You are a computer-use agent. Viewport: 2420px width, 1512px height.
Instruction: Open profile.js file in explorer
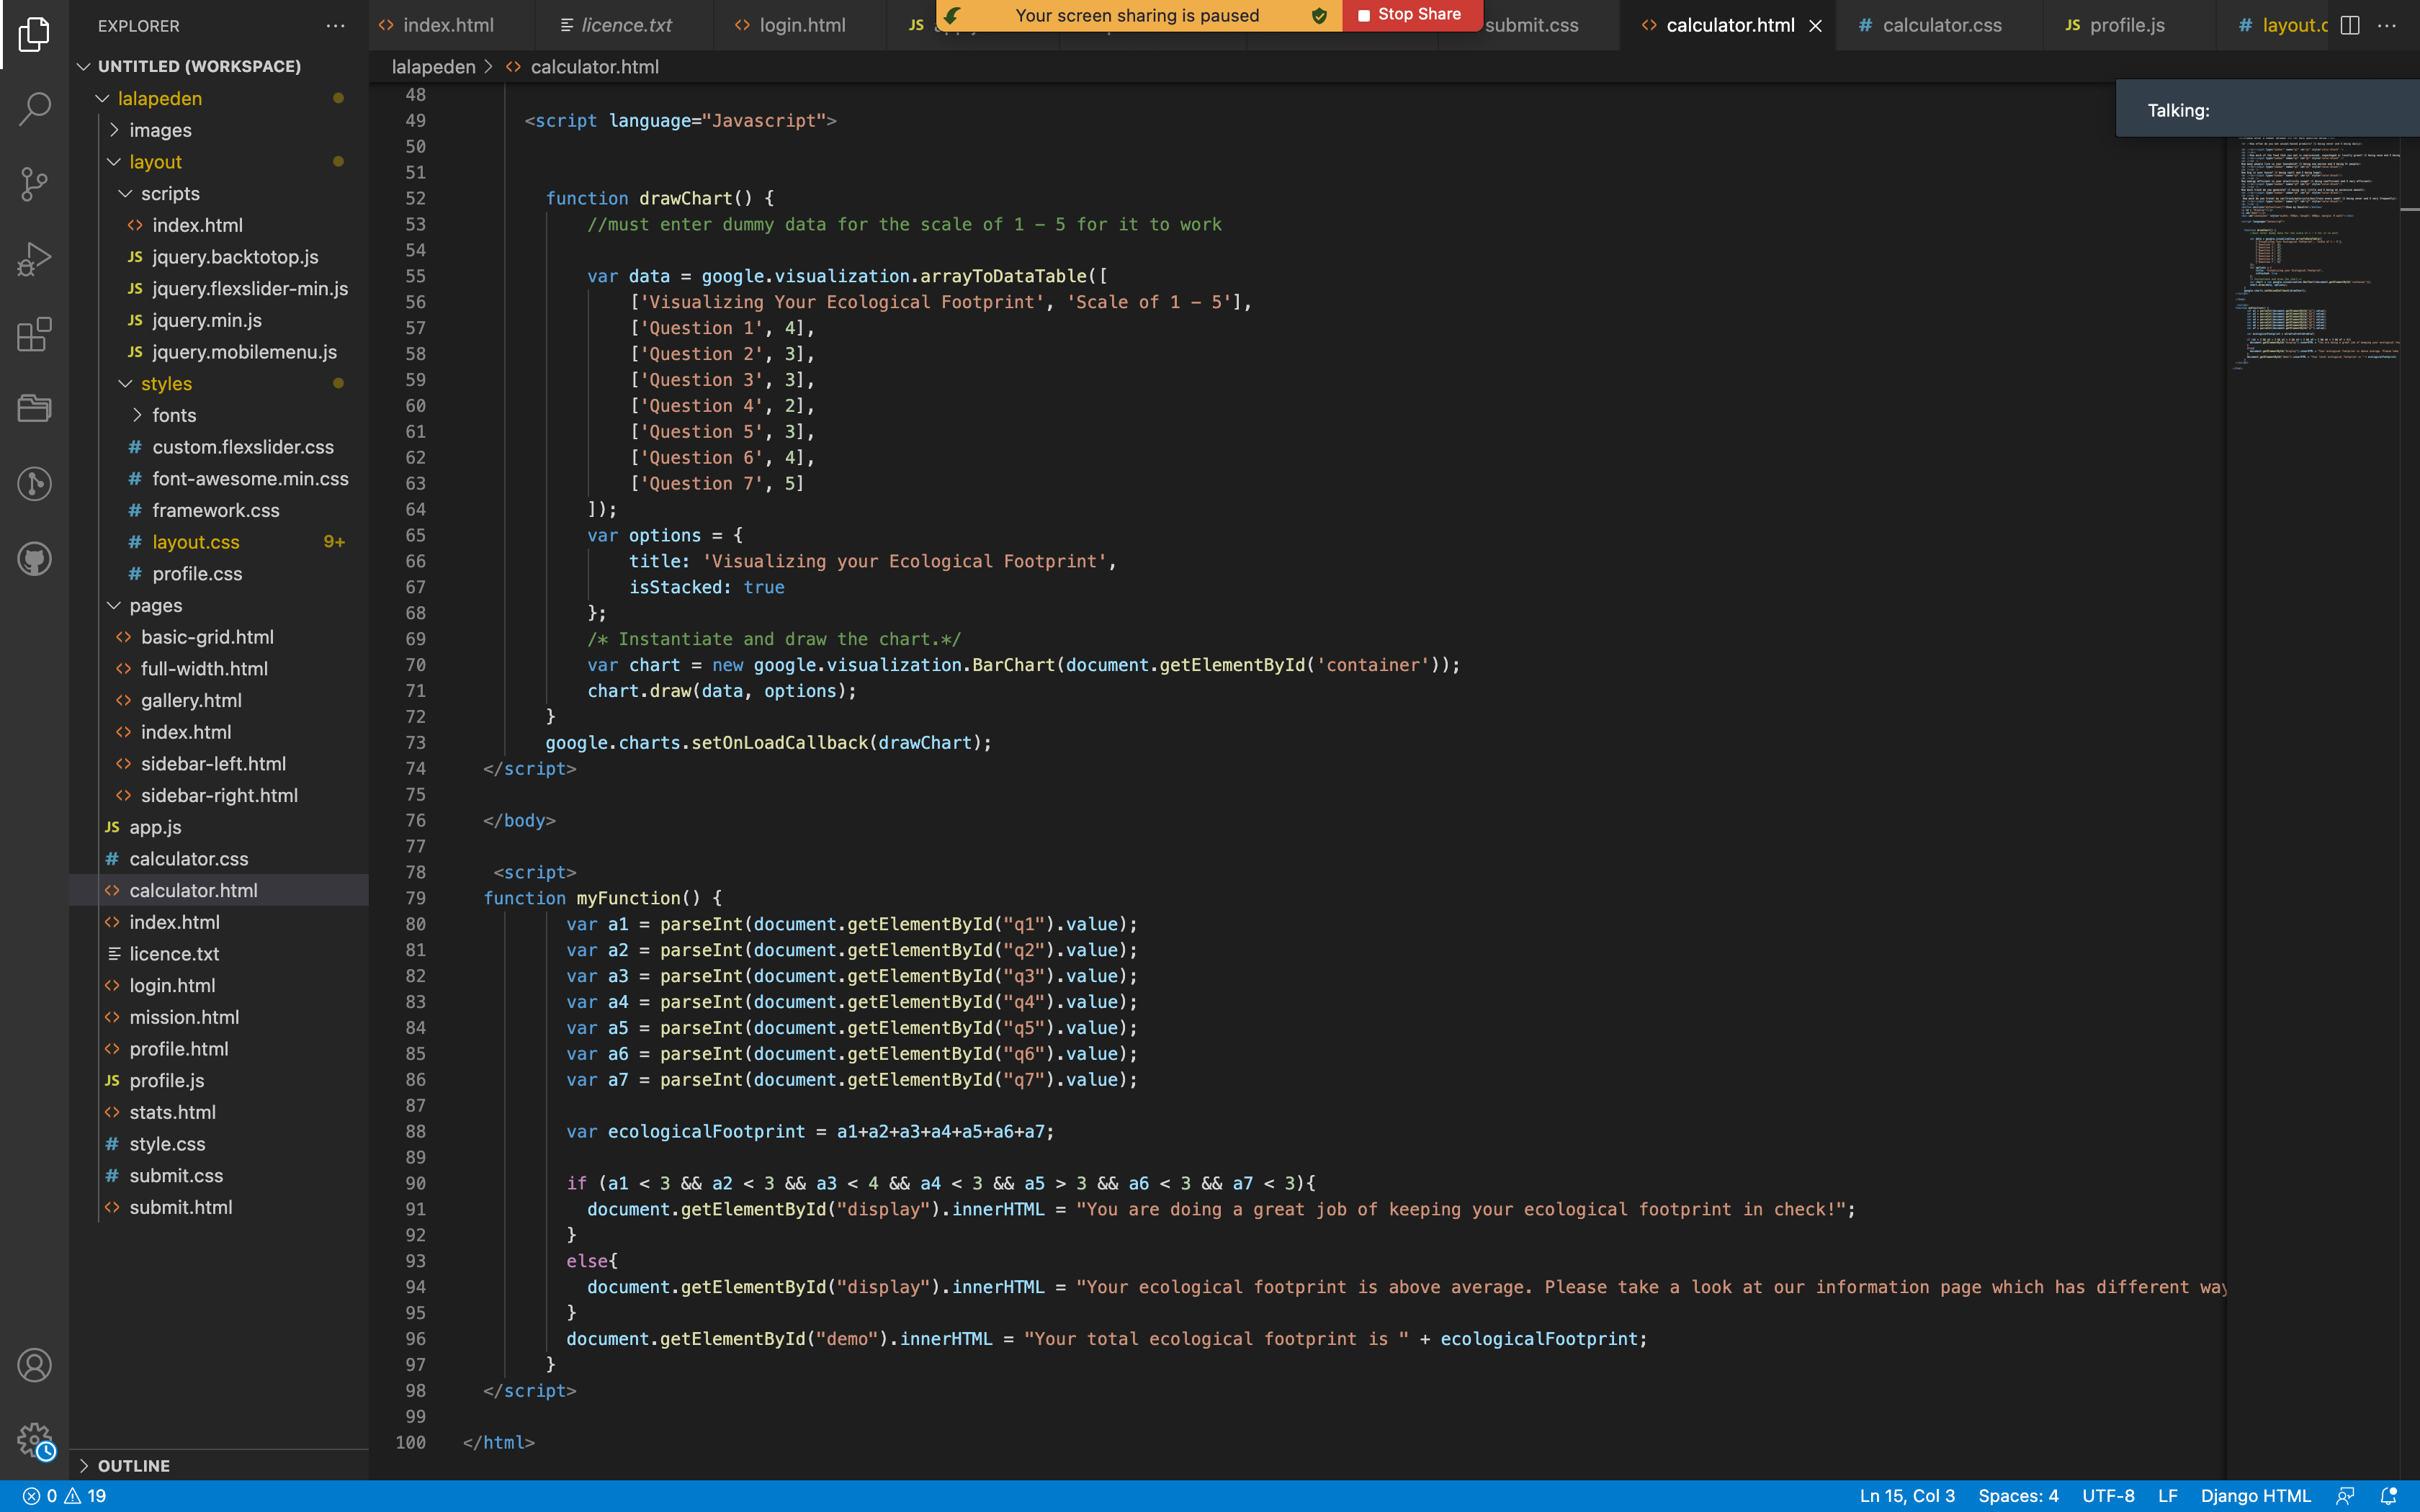pyautogui.click(x=166, y=1080)
